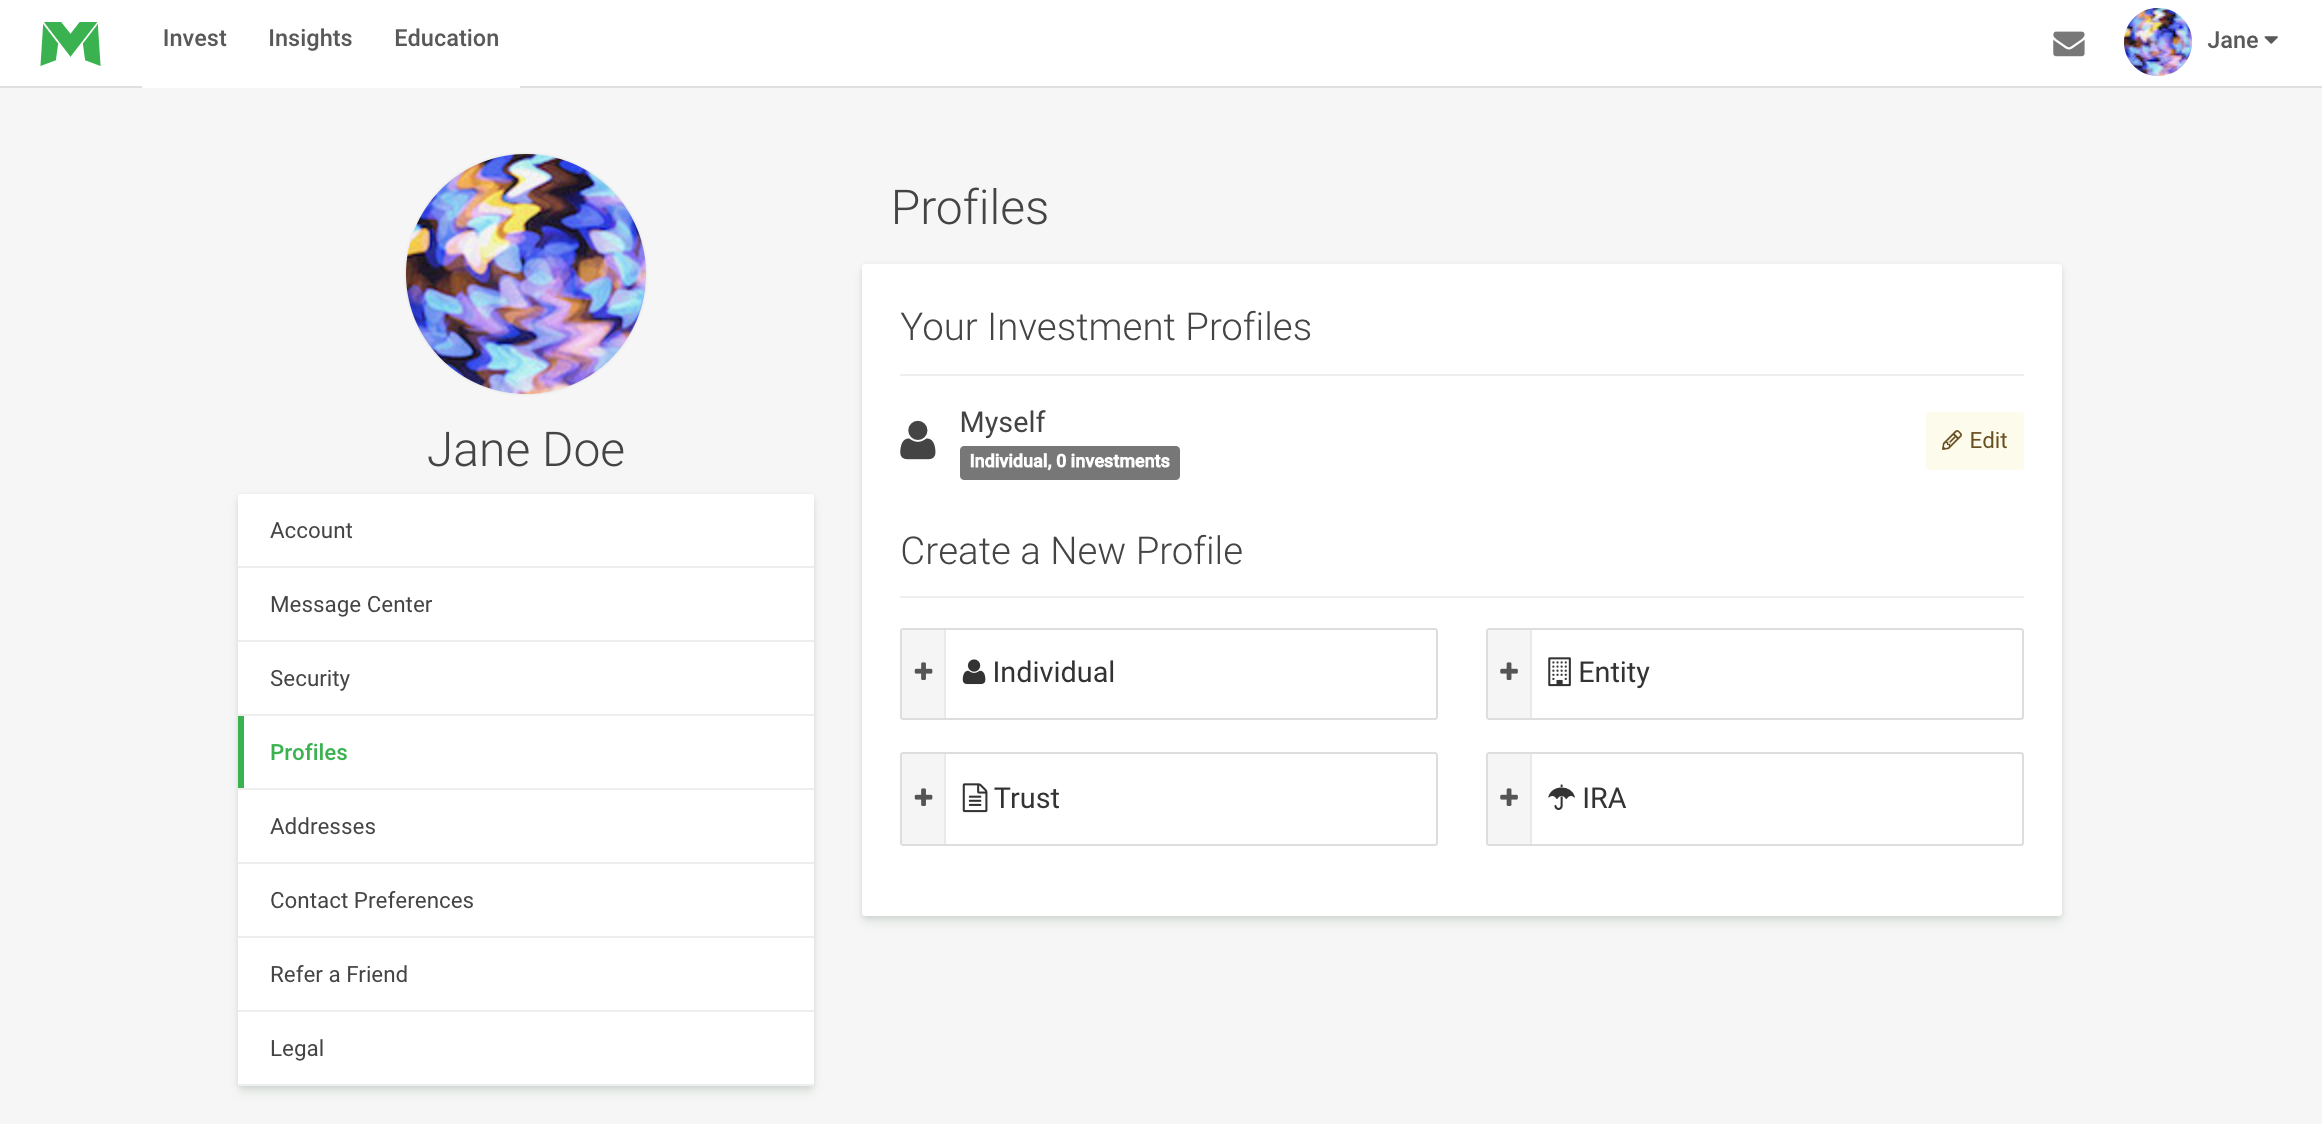The image size is (2322, 1124).
Task: Edit the Myself profile
Action: click(1974, 441)
